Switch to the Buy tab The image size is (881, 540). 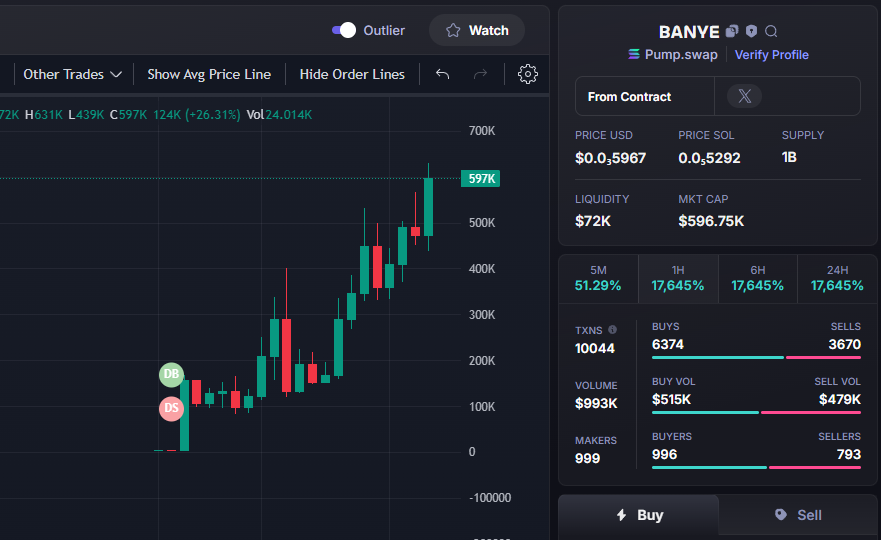click(x=639, y=515)
